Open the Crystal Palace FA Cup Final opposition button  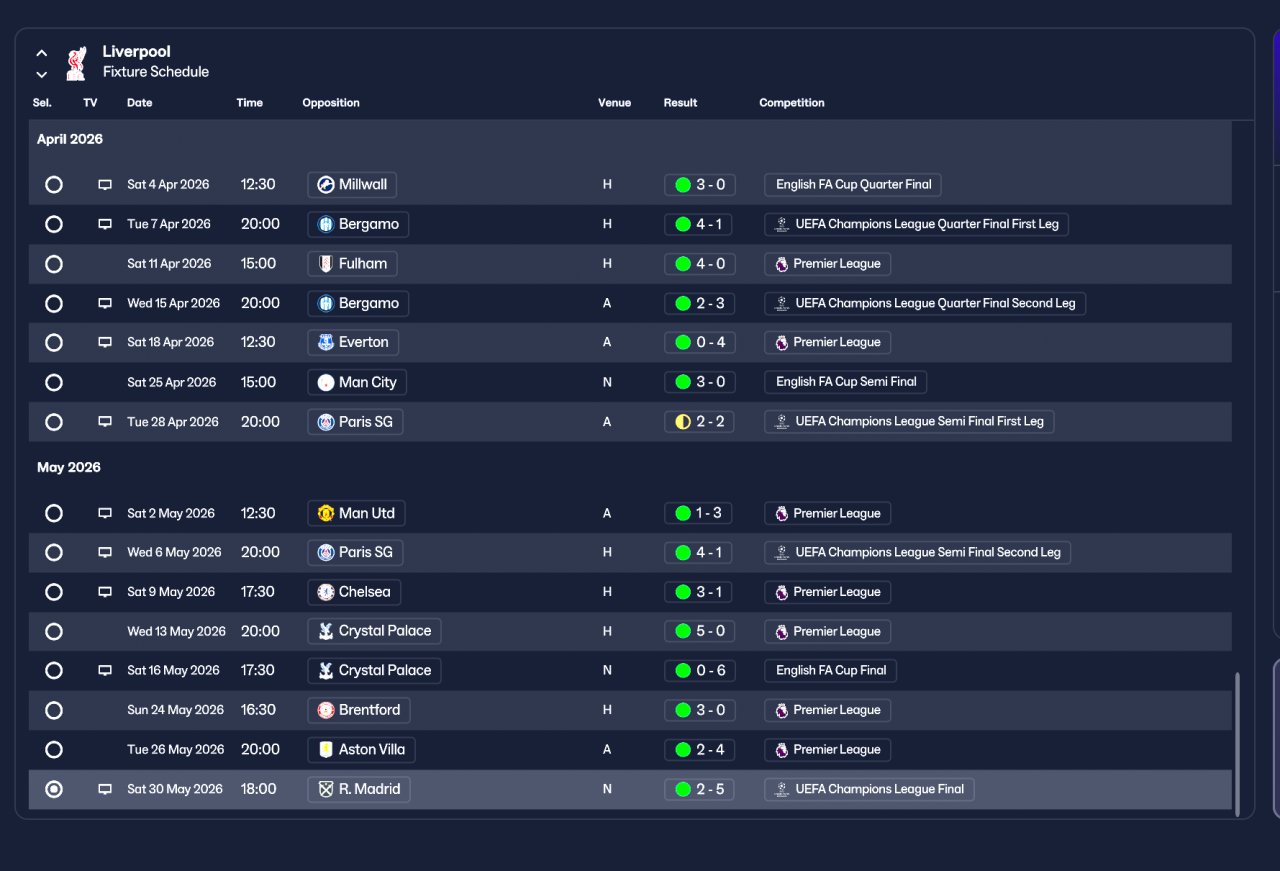(374, 671)
